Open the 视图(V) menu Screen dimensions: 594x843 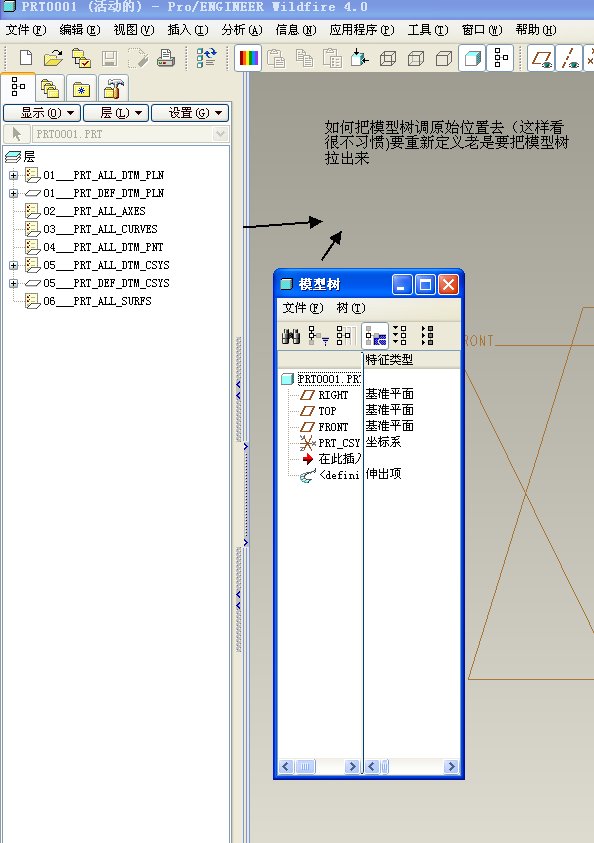[133, 30]
